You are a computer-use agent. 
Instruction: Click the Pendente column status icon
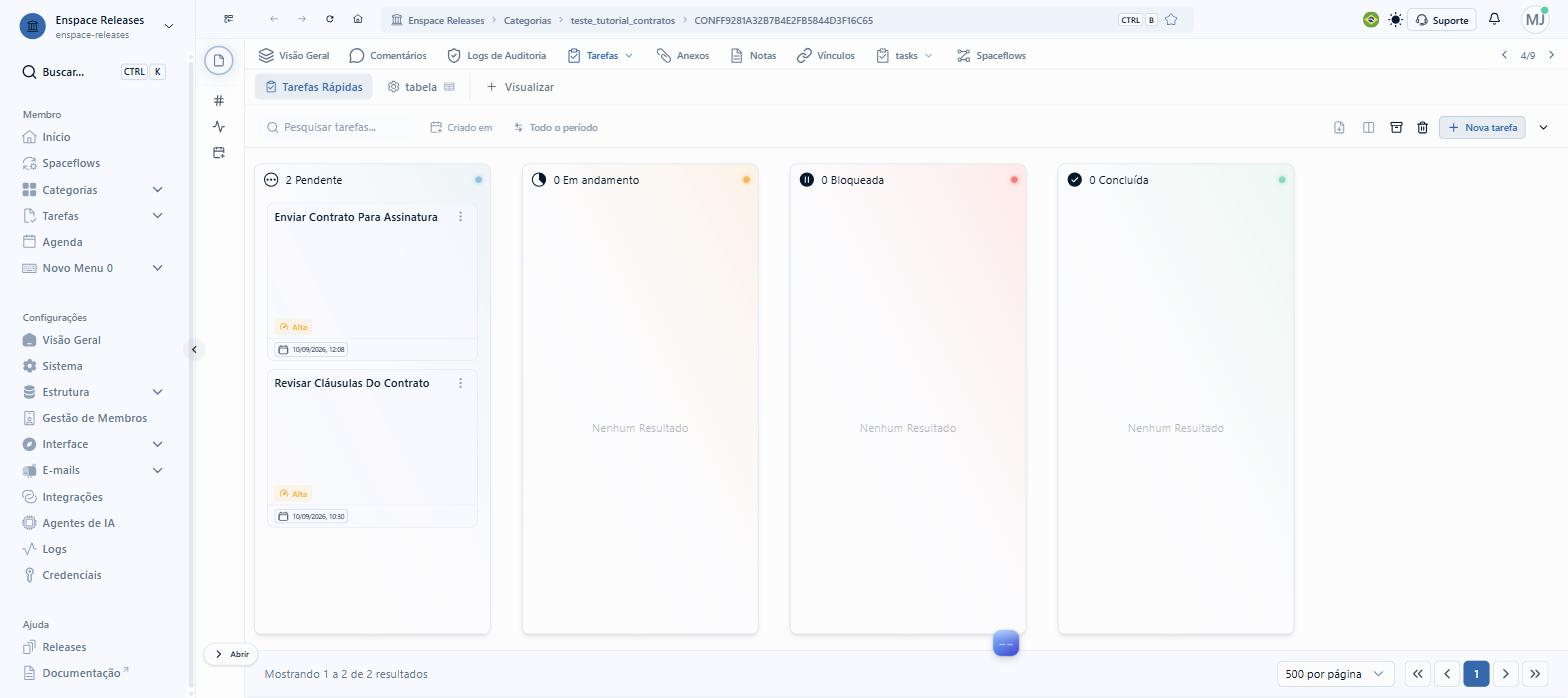271,180
